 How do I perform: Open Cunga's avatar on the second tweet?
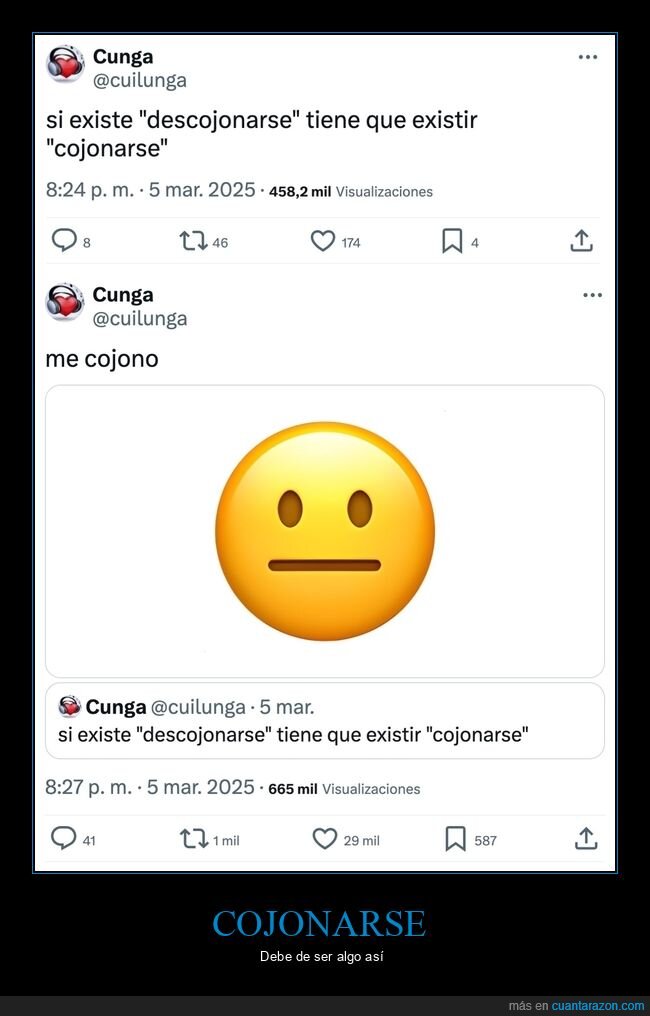click(66, 303)
